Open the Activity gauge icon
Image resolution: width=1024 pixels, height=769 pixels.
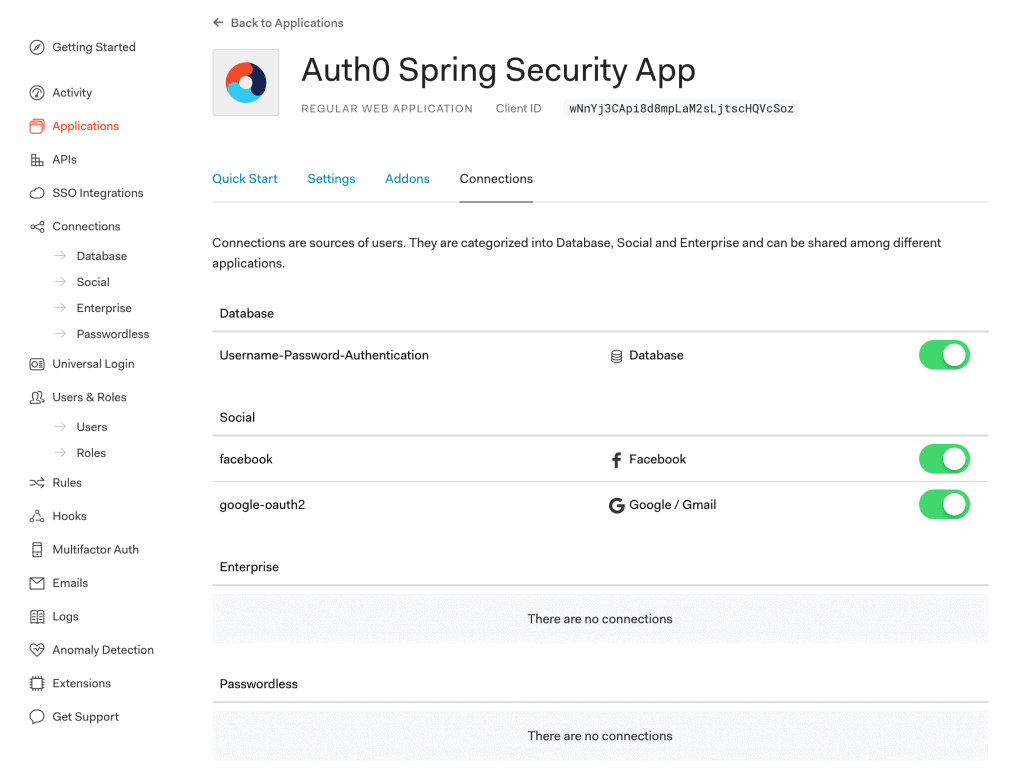coord(37,93)
